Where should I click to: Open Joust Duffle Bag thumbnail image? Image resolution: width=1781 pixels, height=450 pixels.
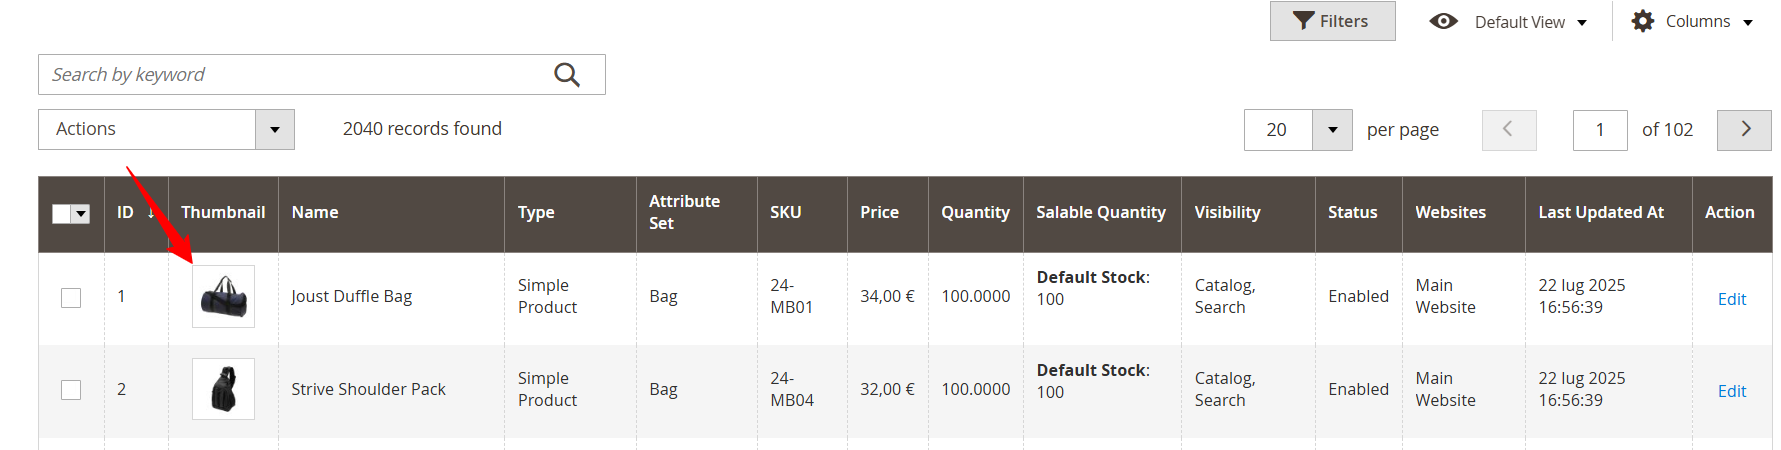[223, 296]
